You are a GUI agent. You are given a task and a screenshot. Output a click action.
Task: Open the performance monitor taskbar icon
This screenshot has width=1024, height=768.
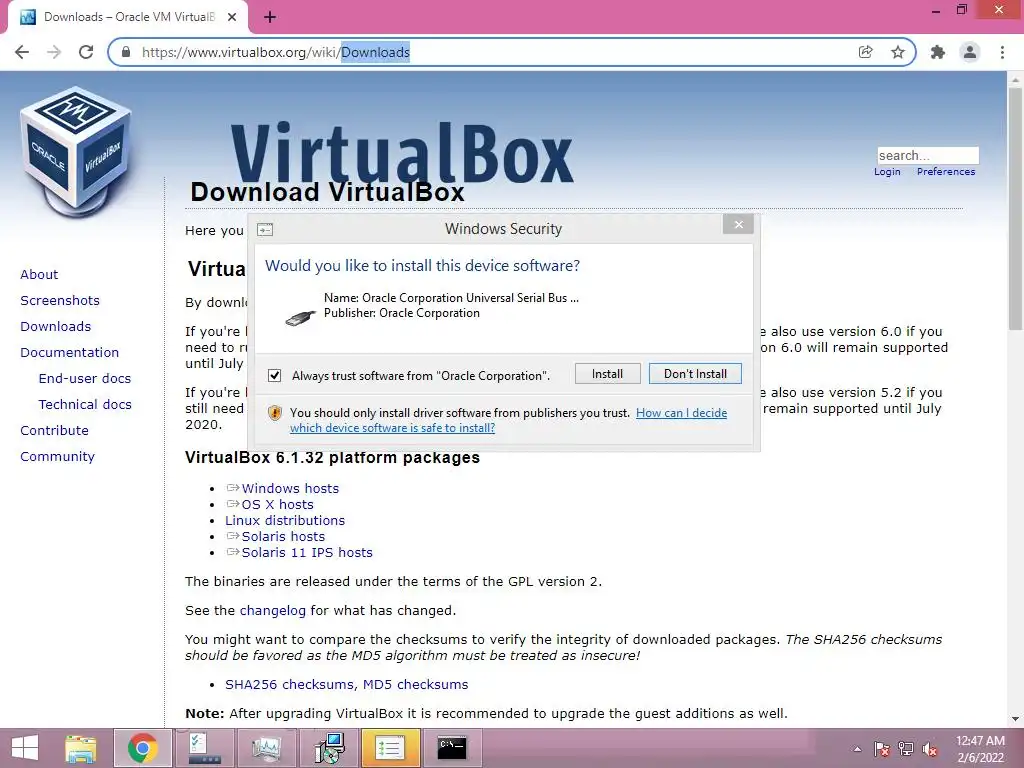(266, 748)
